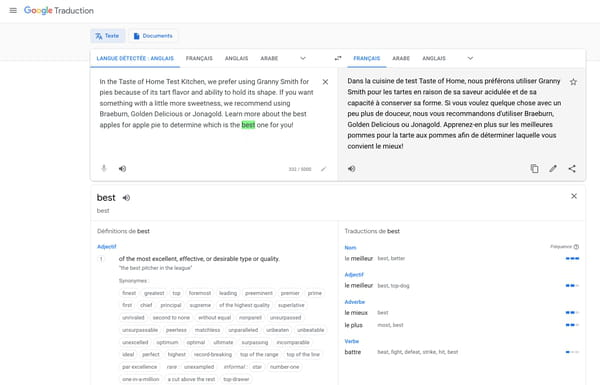
Task: Select synonym chip preeminent
Action: coord(259,293)
